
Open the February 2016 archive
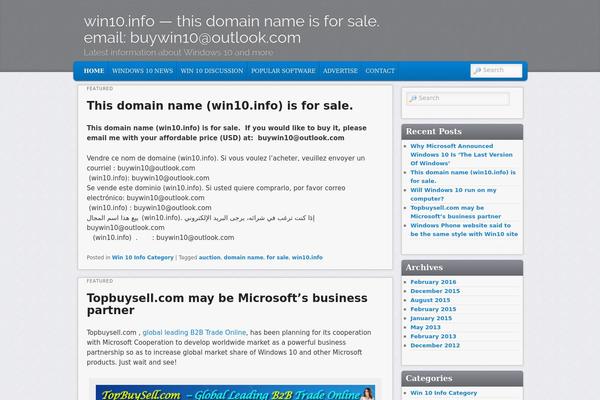tap(433, 282)
